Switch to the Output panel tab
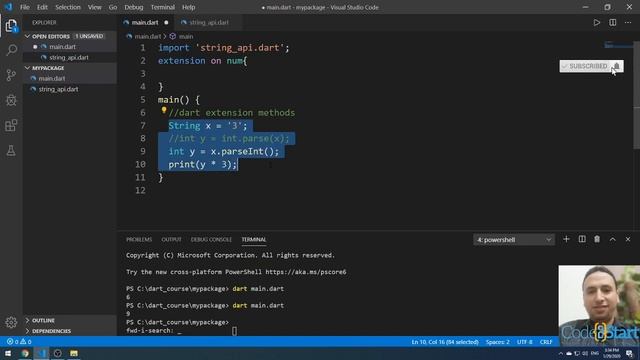640x360 pixels. click(x=171, y=240)
